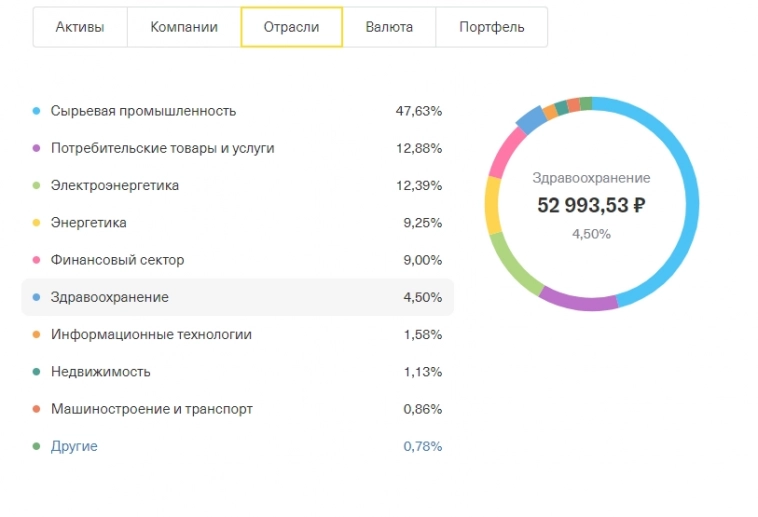Click the 12,88% value

point(419,148)
